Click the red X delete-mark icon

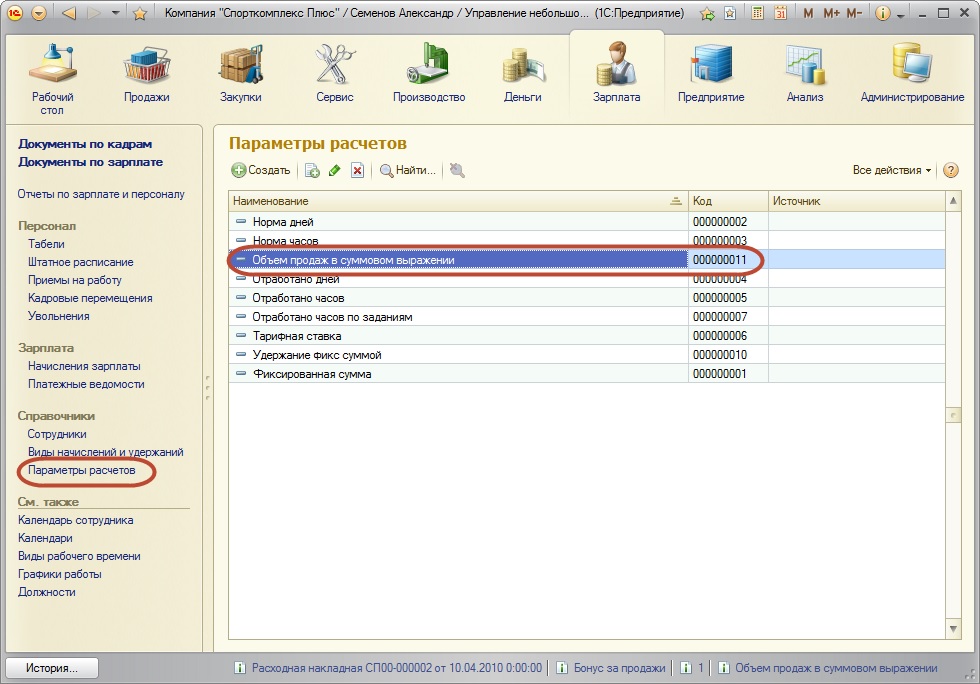(x=357, y=171)
